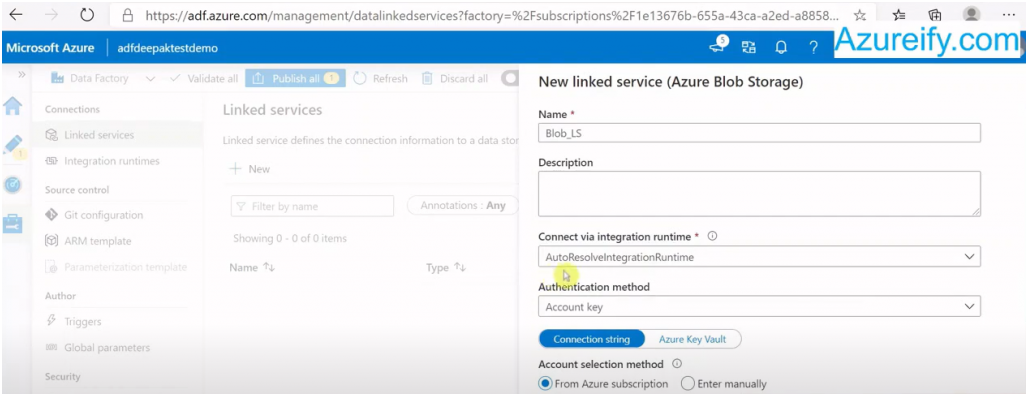Open the Data Factory dropdown in toolbar
The height and width of the screenshot is (396, 1028).
click(102, 79)
